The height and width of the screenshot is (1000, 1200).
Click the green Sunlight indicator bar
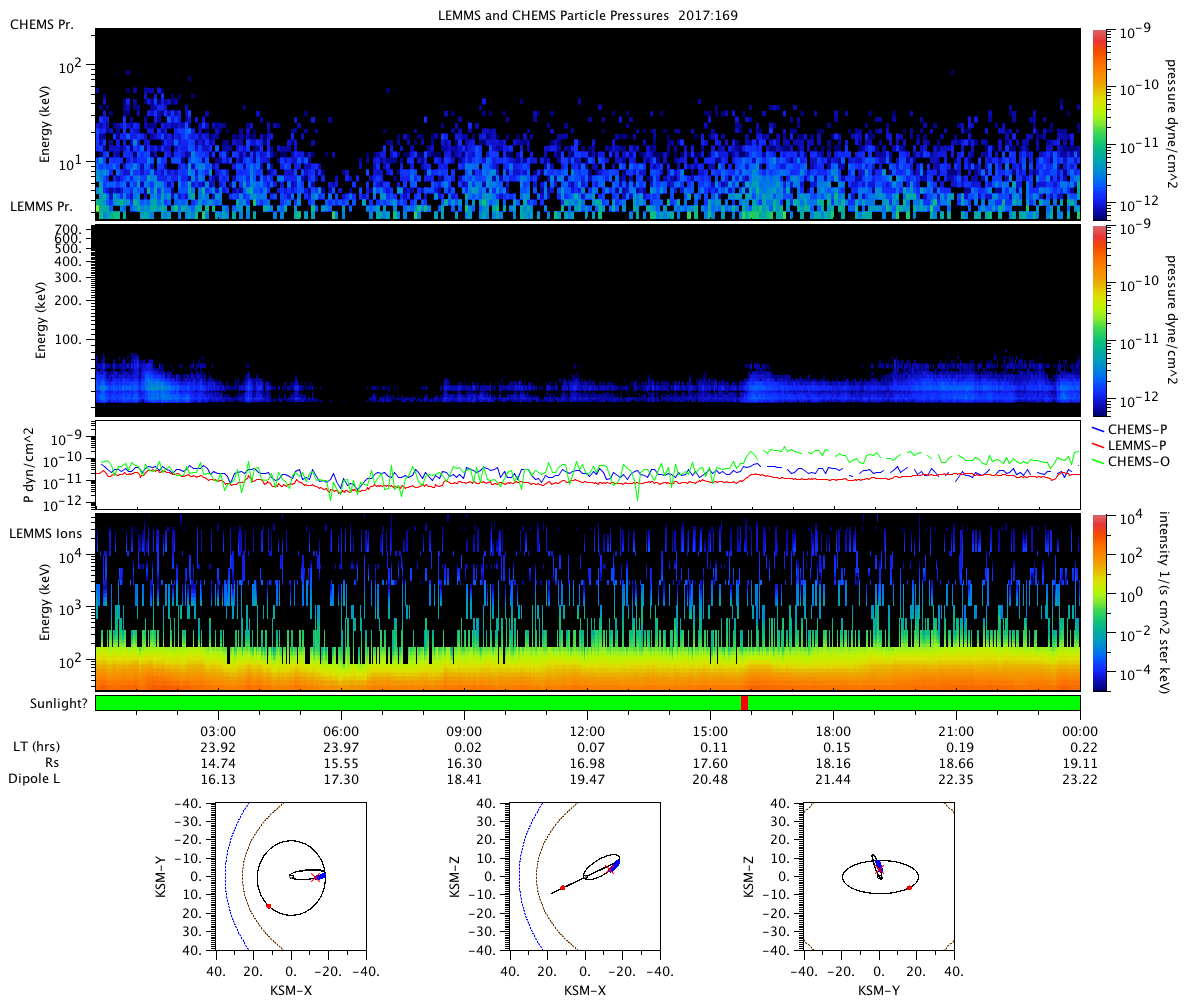588,703
